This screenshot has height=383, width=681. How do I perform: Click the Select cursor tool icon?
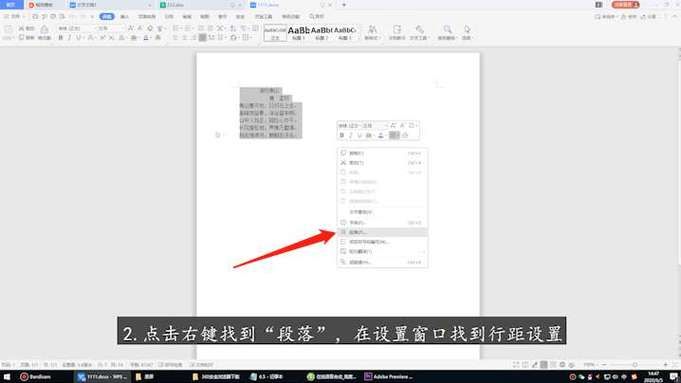pos(467,29)
